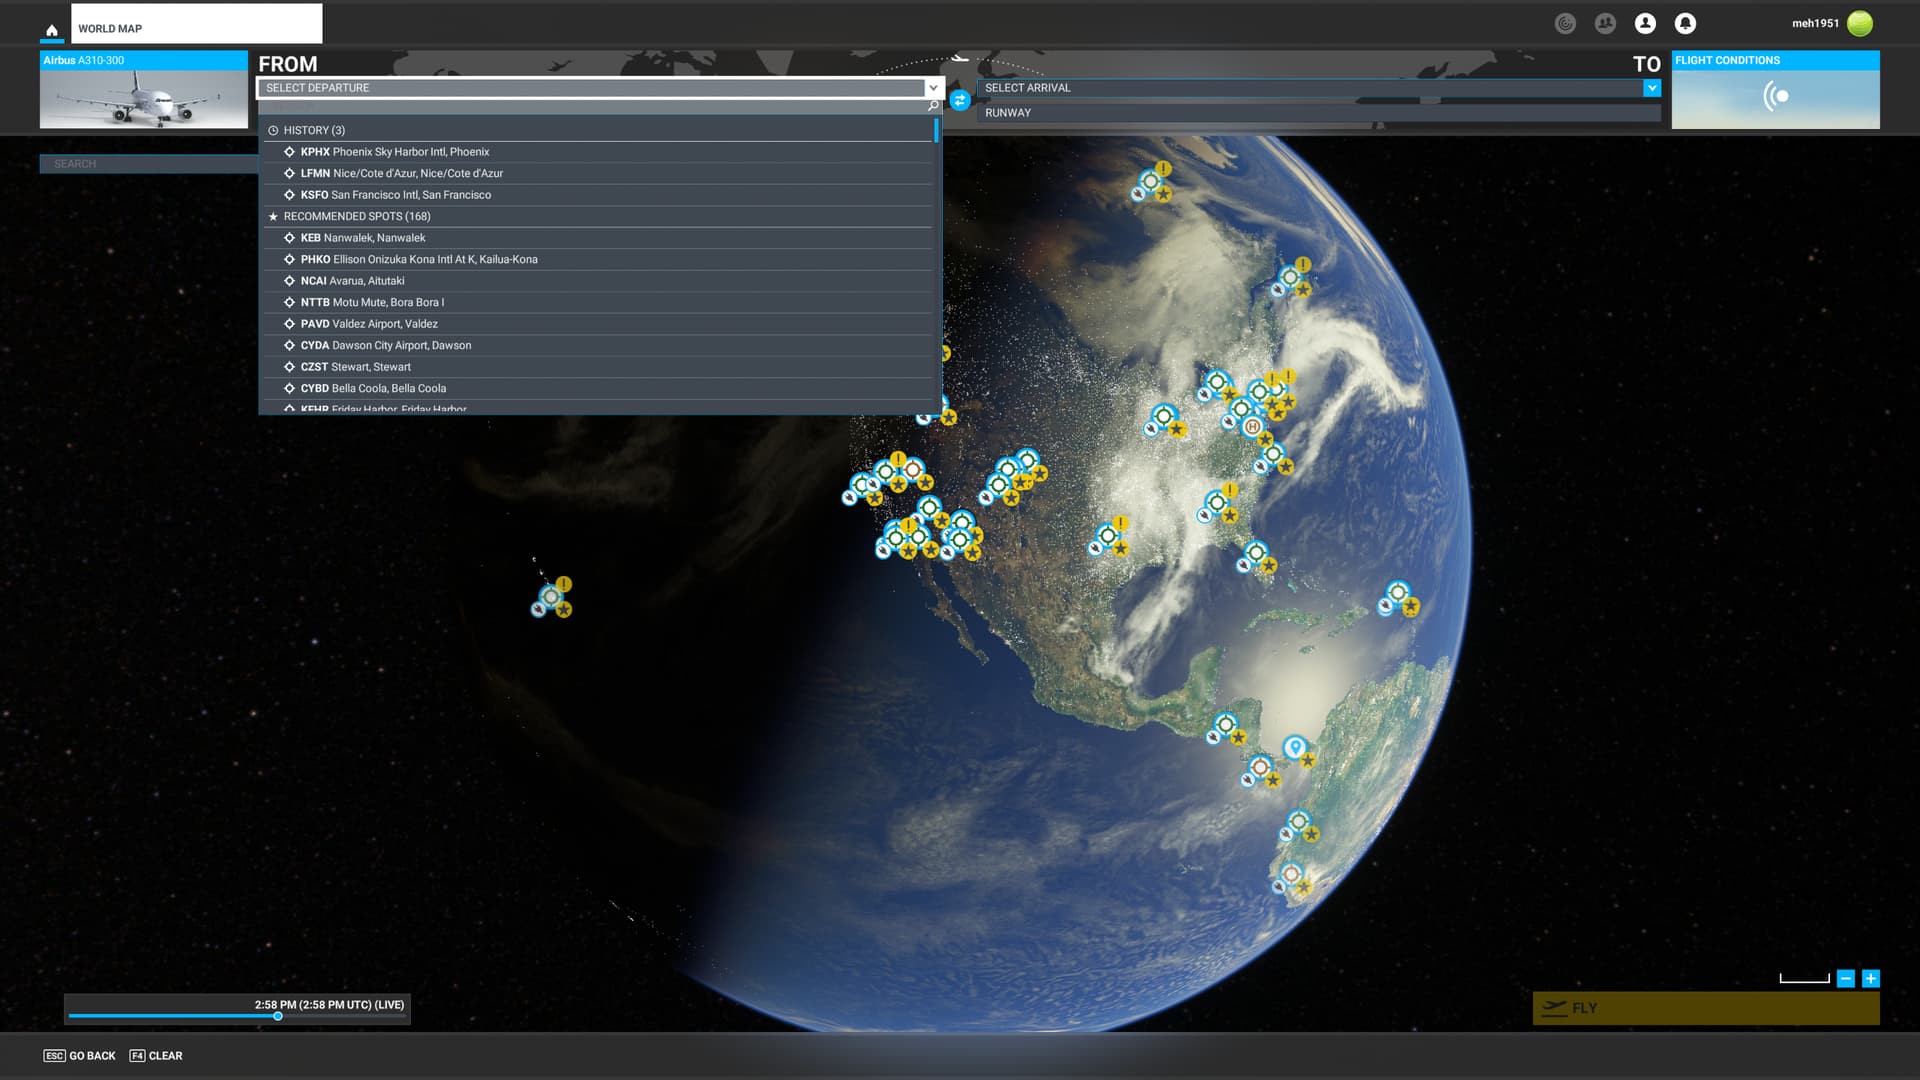The image size is (1920, 1080).
Task: Choose KPHX Phoenix Sky Harbor from history
Action: [x=395, y=152]
